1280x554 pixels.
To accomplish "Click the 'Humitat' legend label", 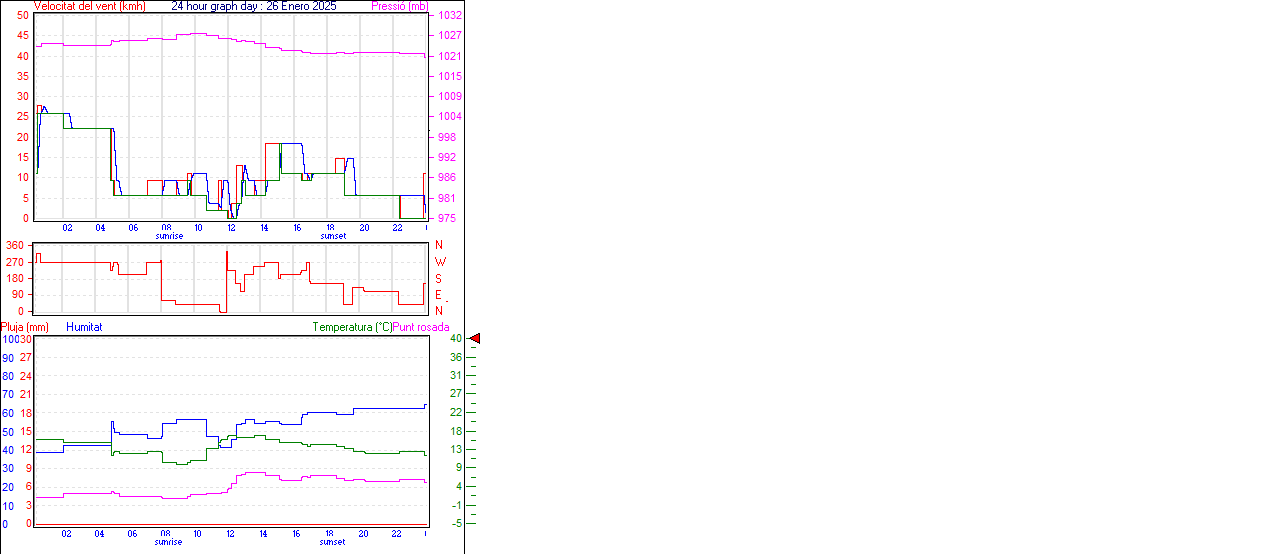I will click(x=84, y=327).
